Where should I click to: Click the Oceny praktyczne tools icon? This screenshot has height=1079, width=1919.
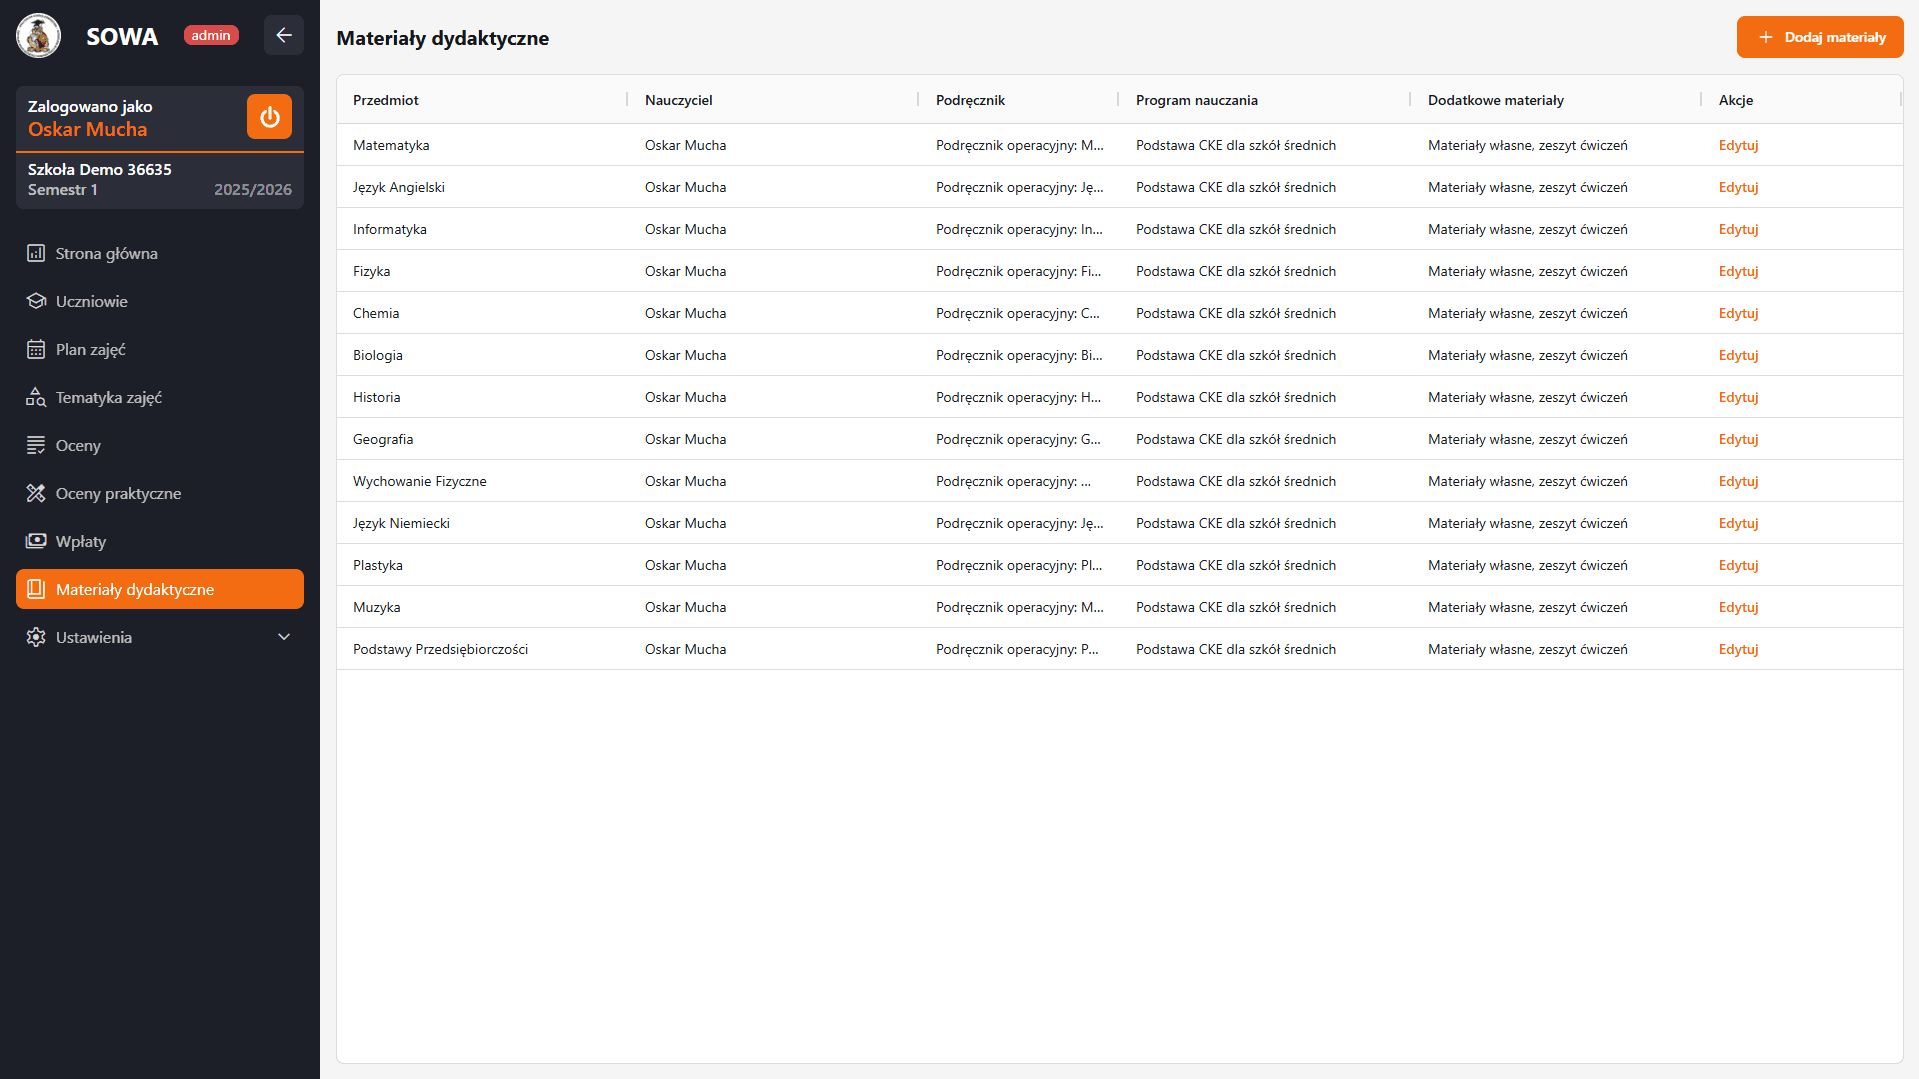(x=36, y=493)
